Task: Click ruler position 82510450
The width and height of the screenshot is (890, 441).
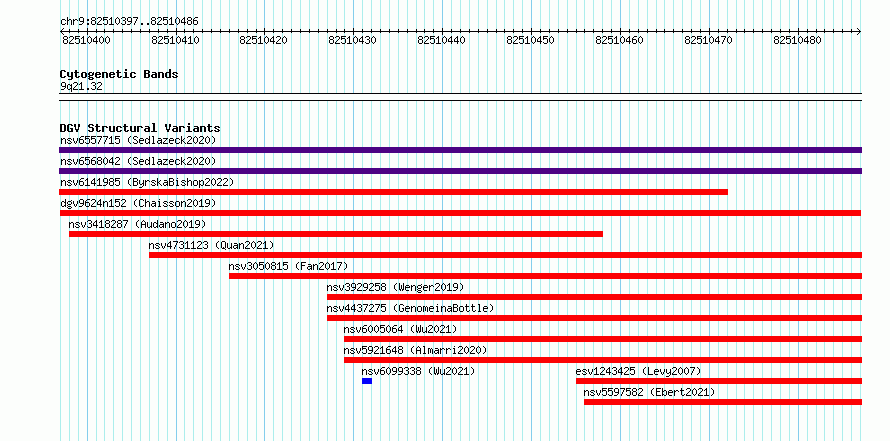Action: 531,40
